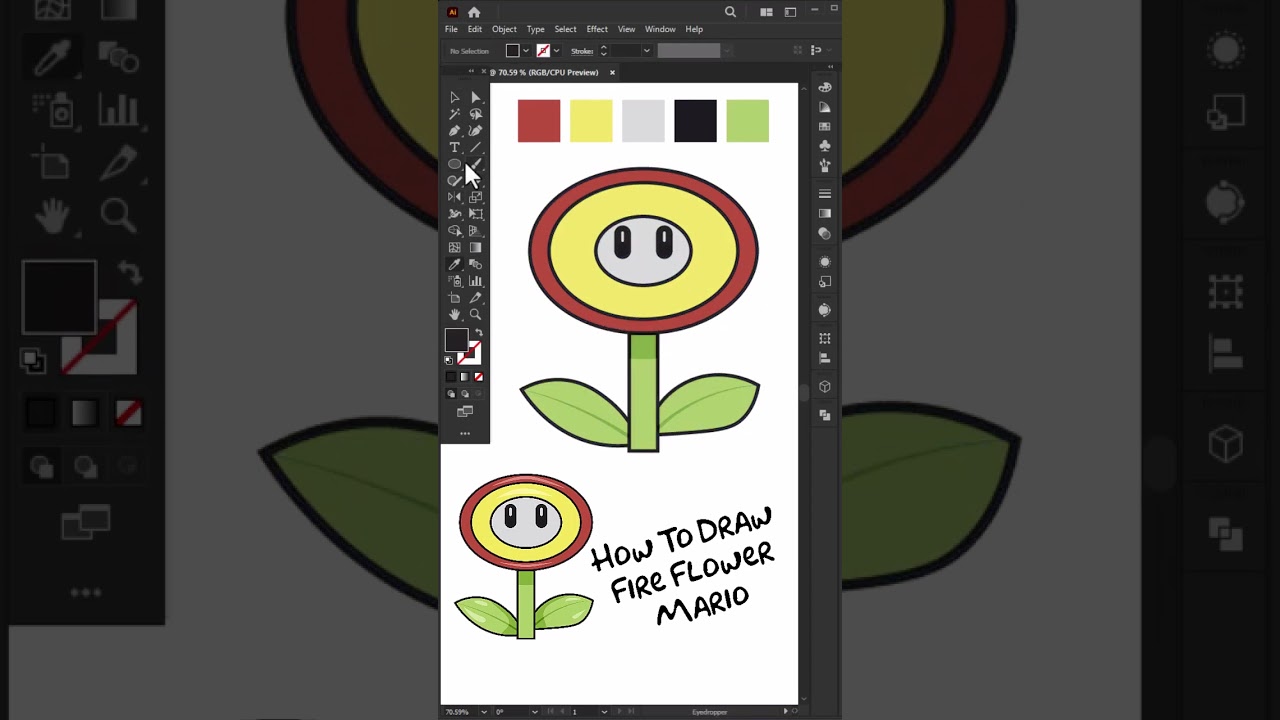Activate the Line Segment tool
The width and height of the screenshot is (1280, 720).
(x=475, y=147)
